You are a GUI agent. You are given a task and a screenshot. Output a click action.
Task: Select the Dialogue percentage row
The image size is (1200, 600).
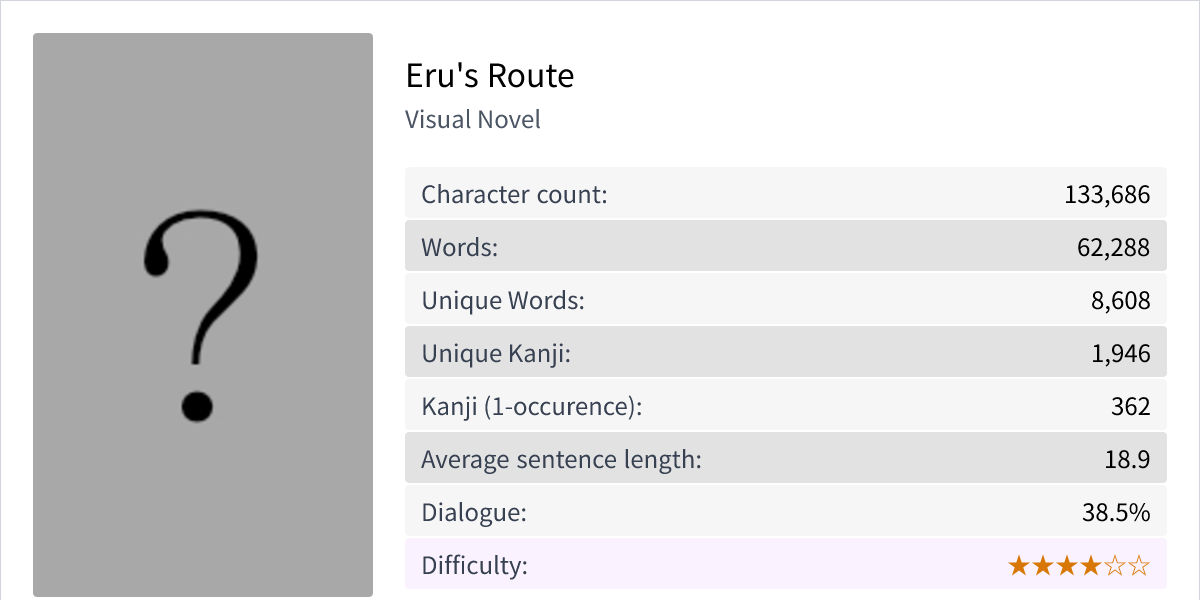pos(785,512)
